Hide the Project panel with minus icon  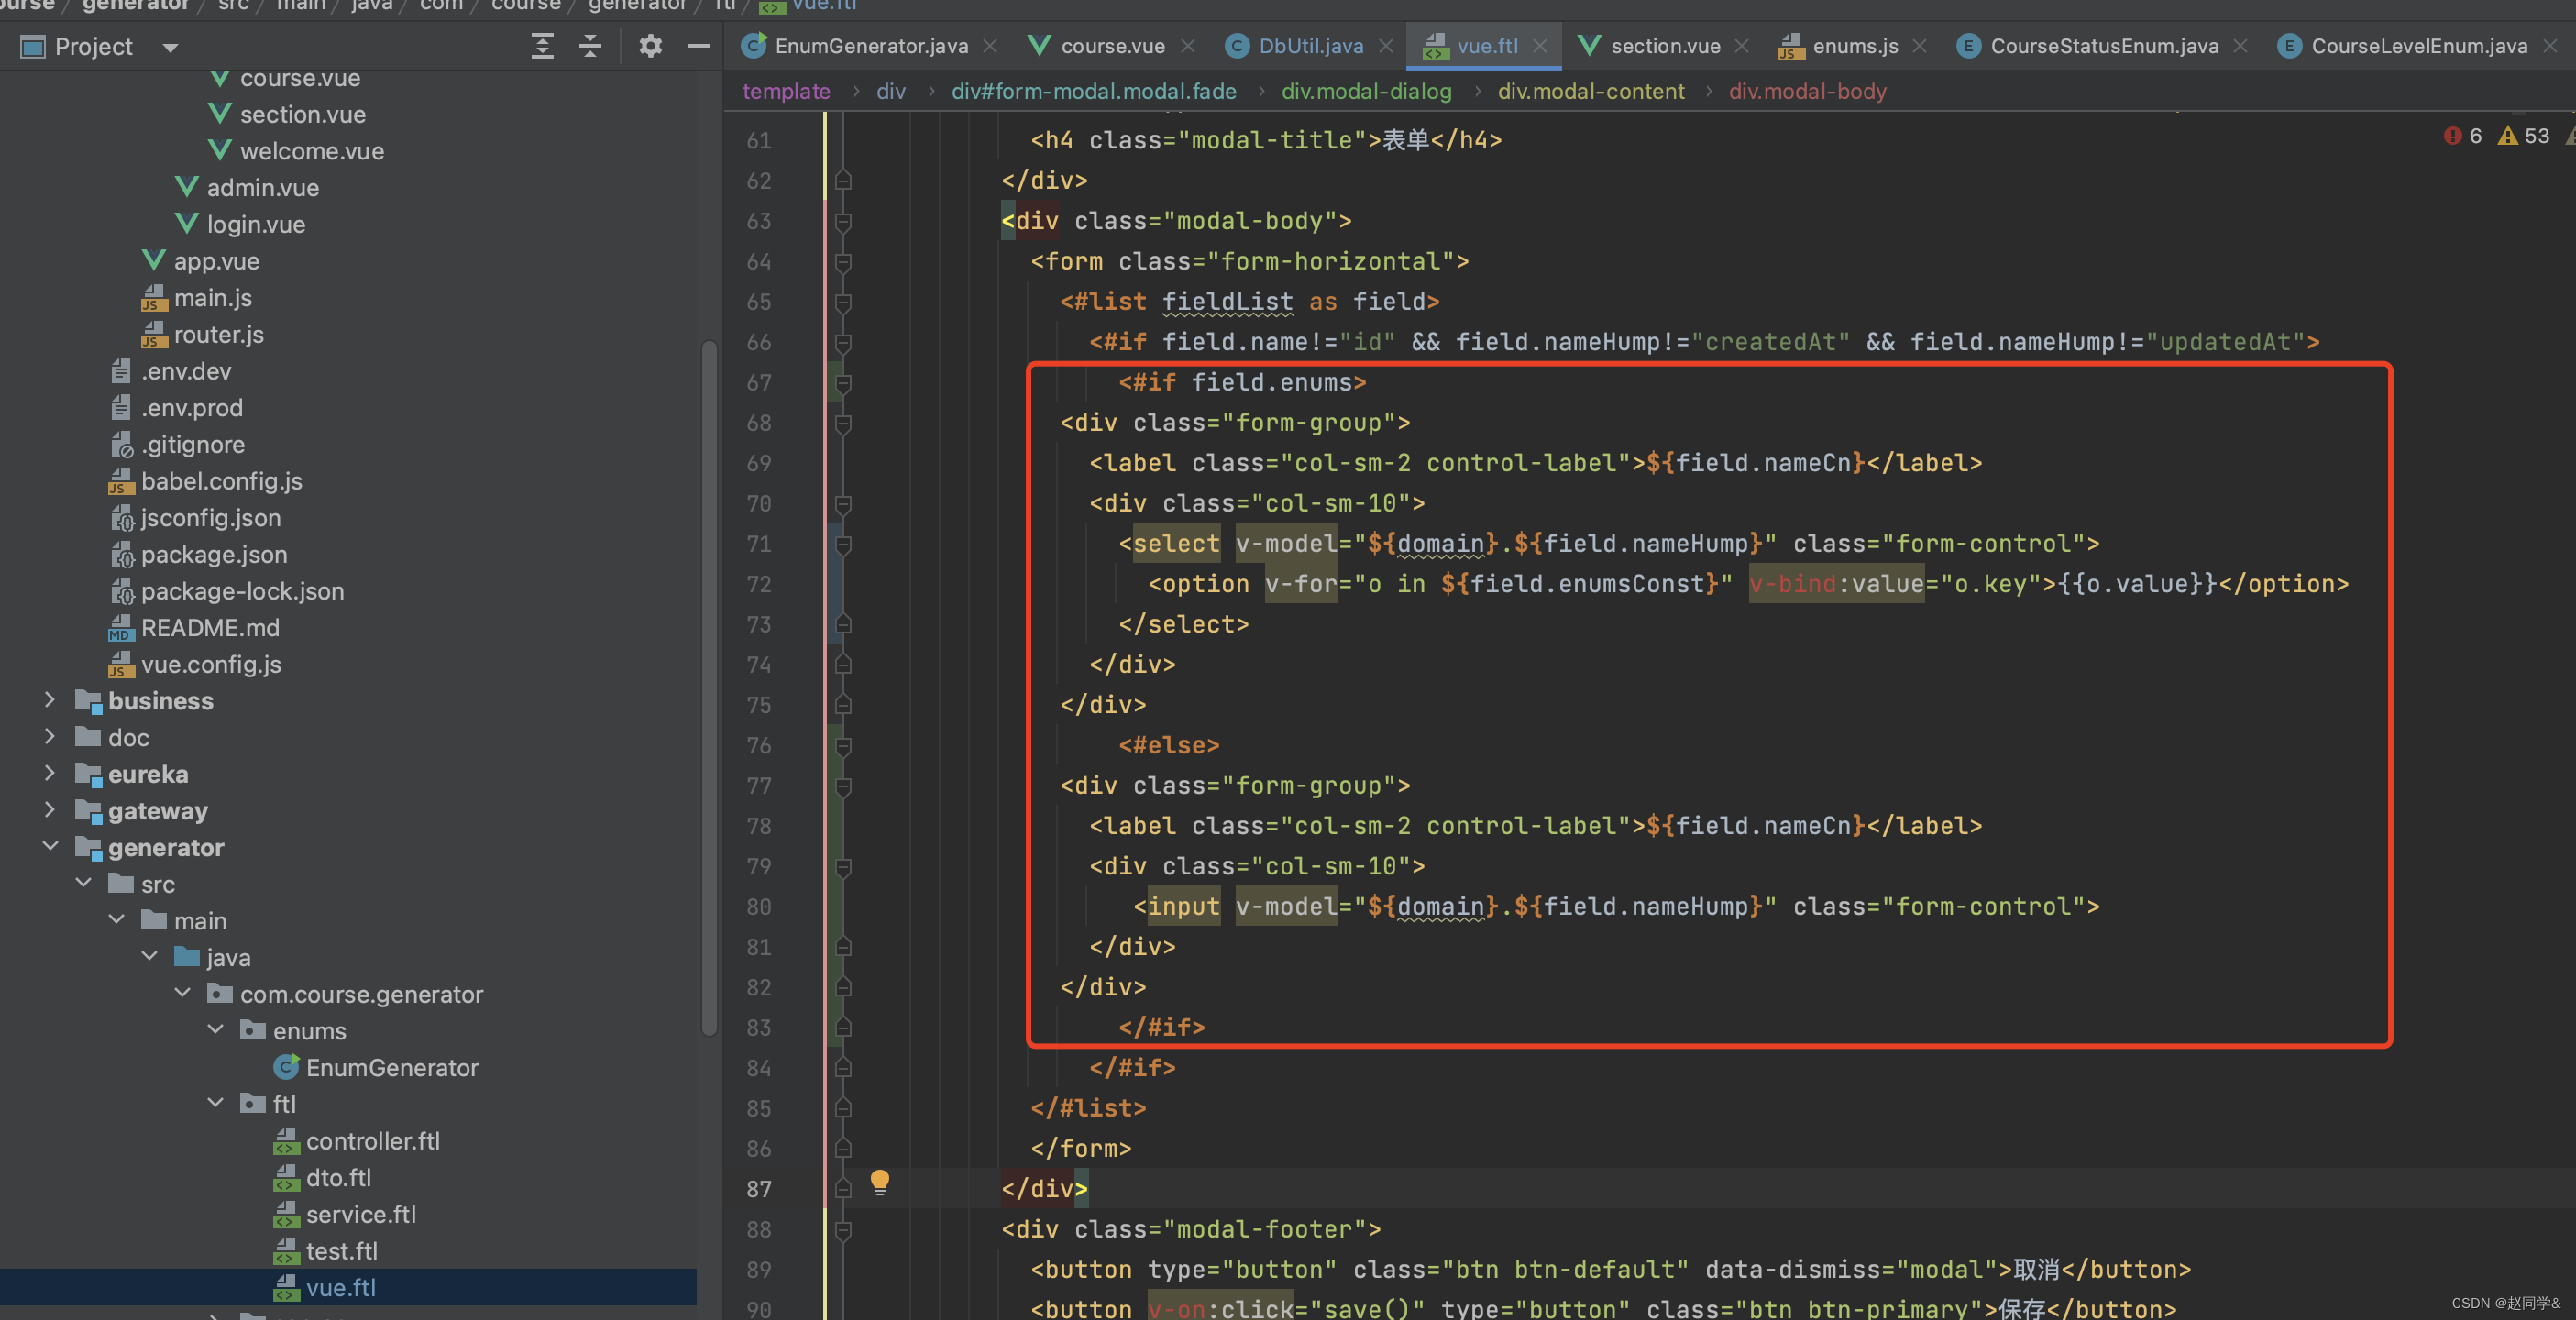tap(698, 46)
